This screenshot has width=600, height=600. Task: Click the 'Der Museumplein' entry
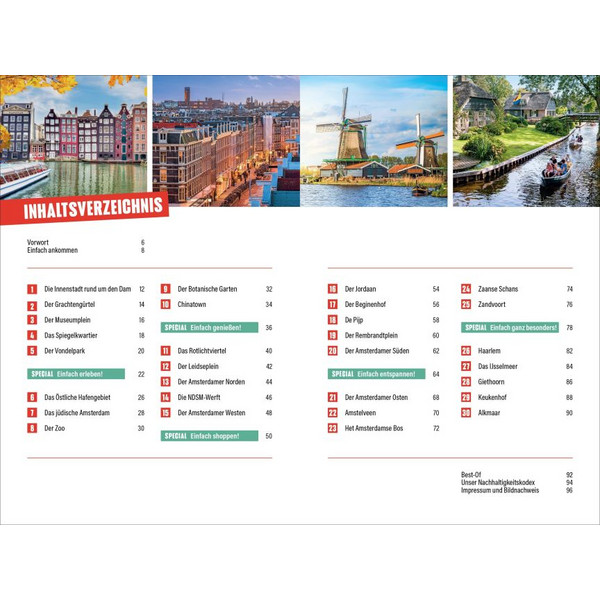[67, 320]
